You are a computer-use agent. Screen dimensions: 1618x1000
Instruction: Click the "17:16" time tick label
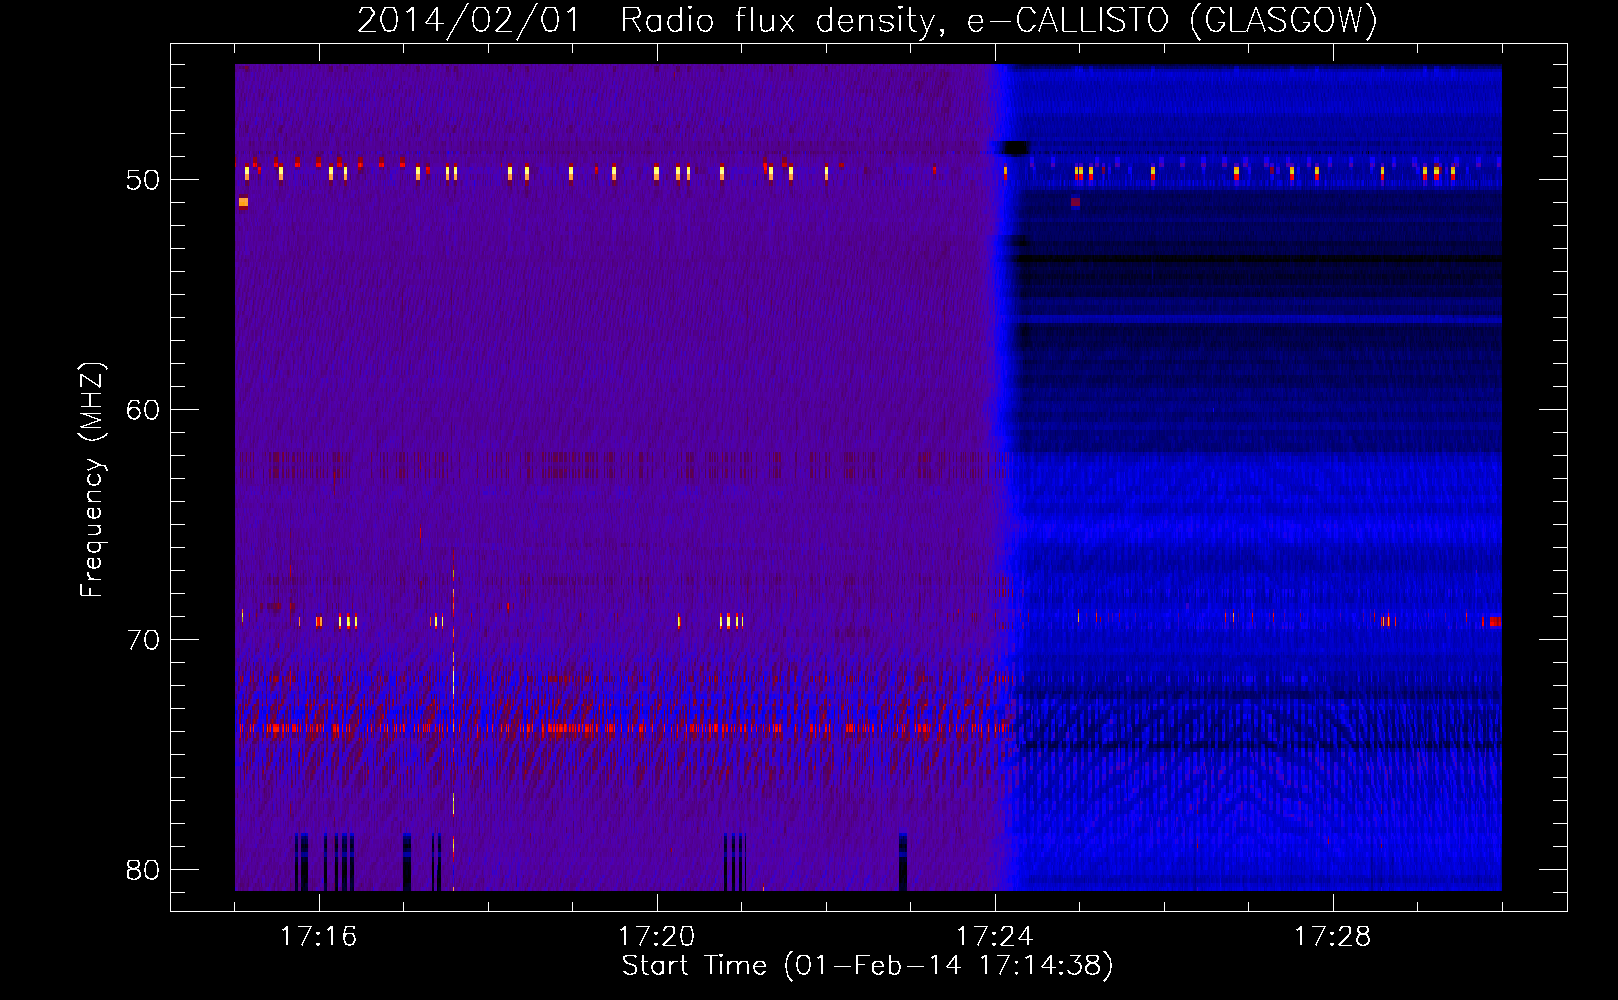click(318, 937)
